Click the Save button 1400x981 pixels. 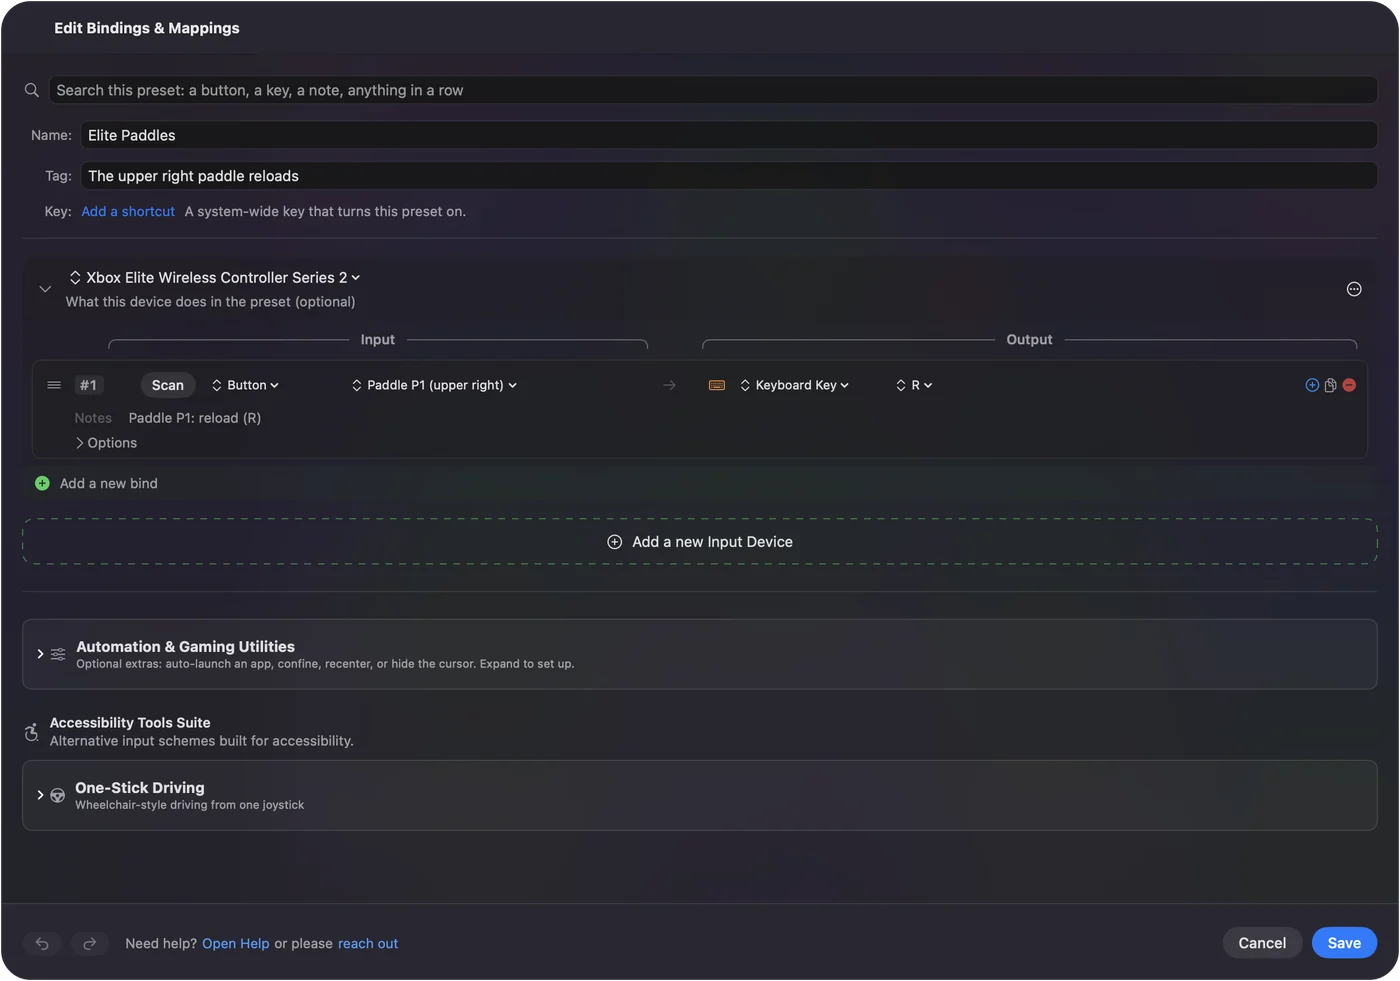point(1344,943)
